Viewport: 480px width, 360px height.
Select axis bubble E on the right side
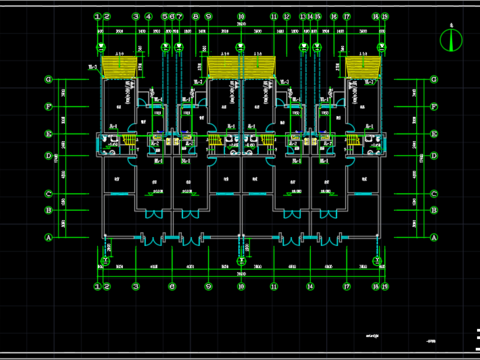click(x=434, y=134)
